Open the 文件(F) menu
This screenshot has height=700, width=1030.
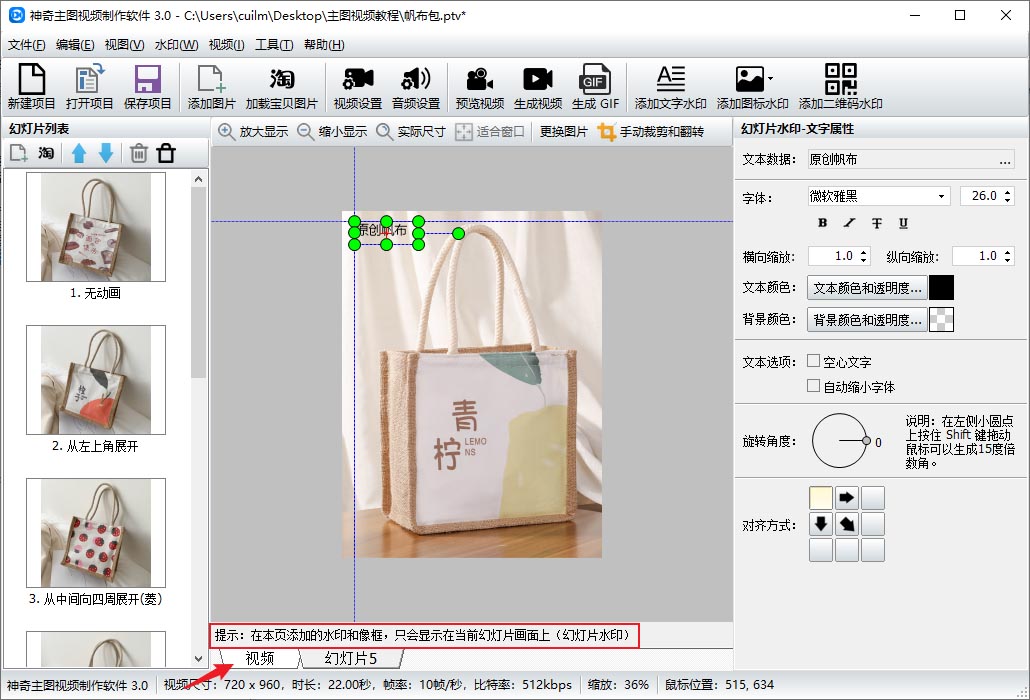coord(27,45)
